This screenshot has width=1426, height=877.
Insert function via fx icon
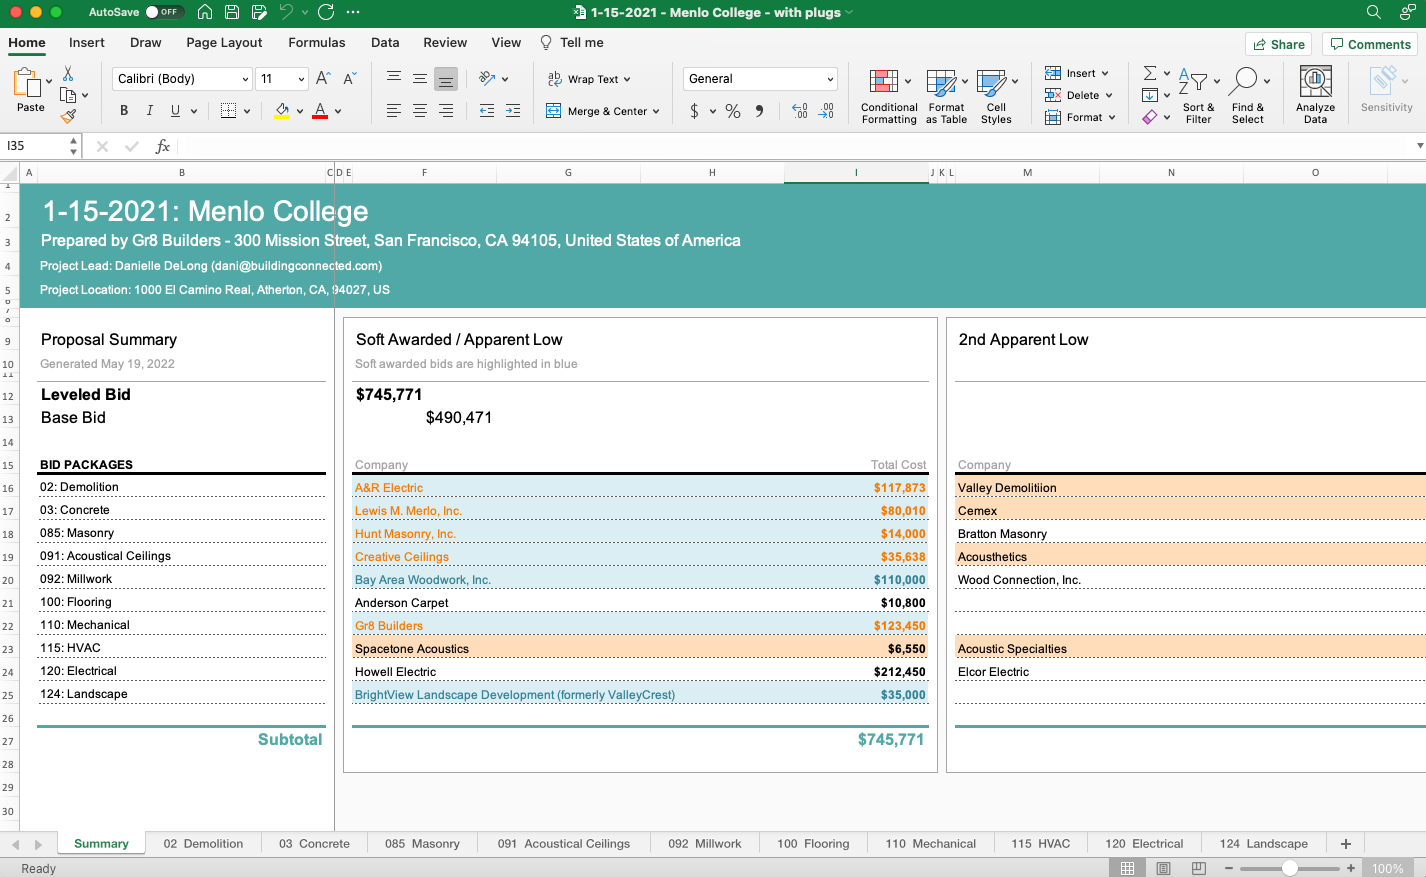coord(163,146)
